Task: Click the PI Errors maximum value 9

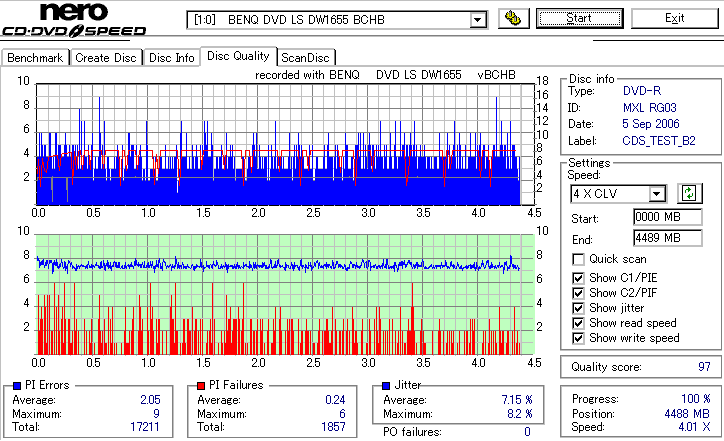Action: tap(157, 414)
